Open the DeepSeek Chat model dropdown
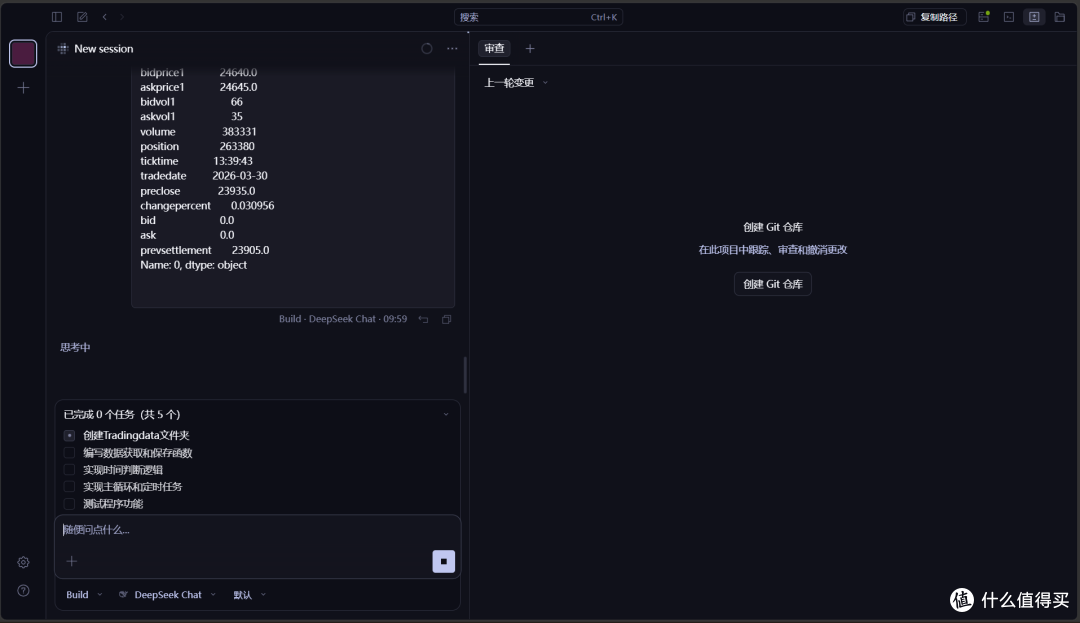Image resolution: width=1080 pixels, height=623 pixels. click(167, 595)
